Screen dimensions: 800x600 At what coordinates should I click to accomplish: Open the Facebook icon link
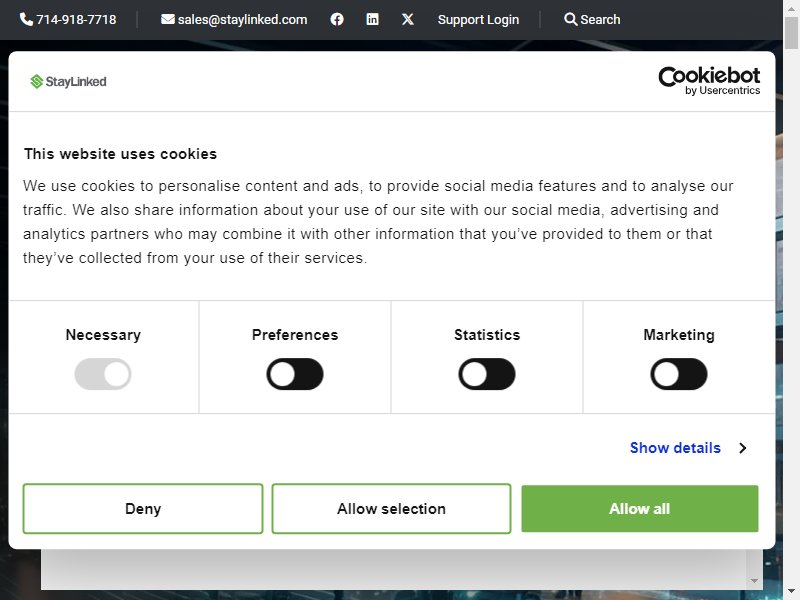(x=337, y=19)
